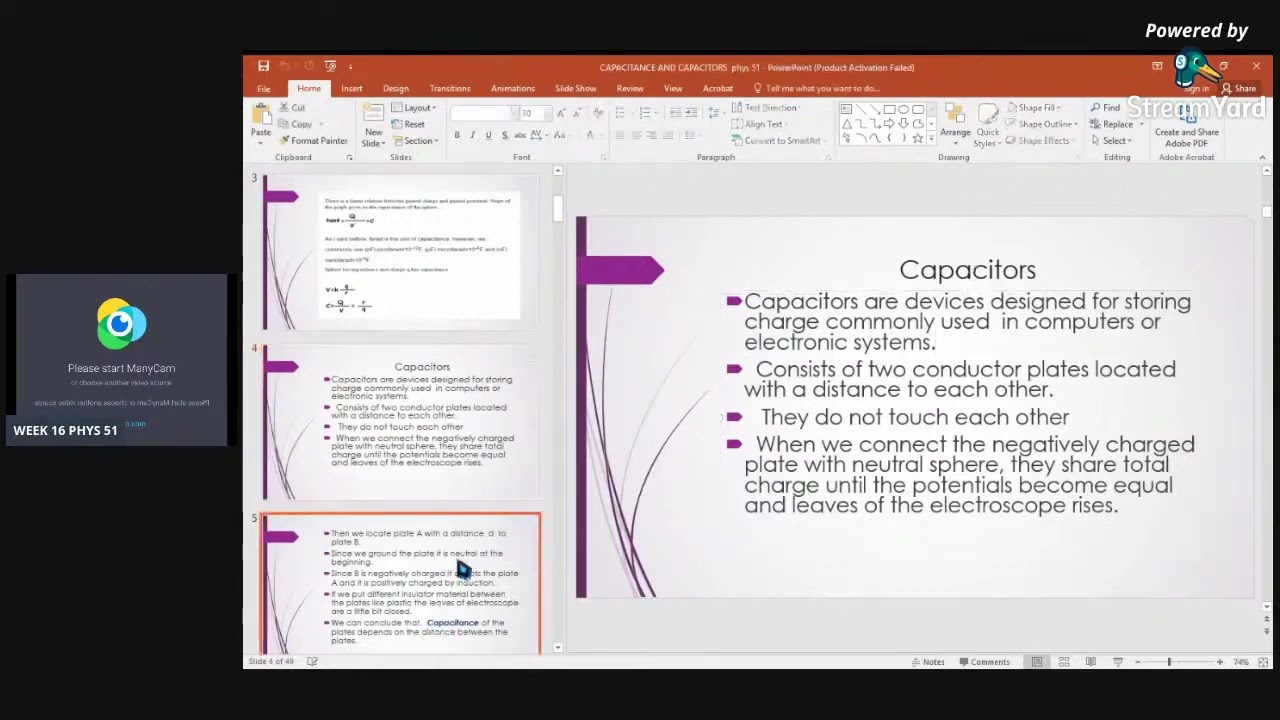Apply numbered list formatting
This screenshot has width=1280, height=720.
pyautogui.click(x=646, y=112)
